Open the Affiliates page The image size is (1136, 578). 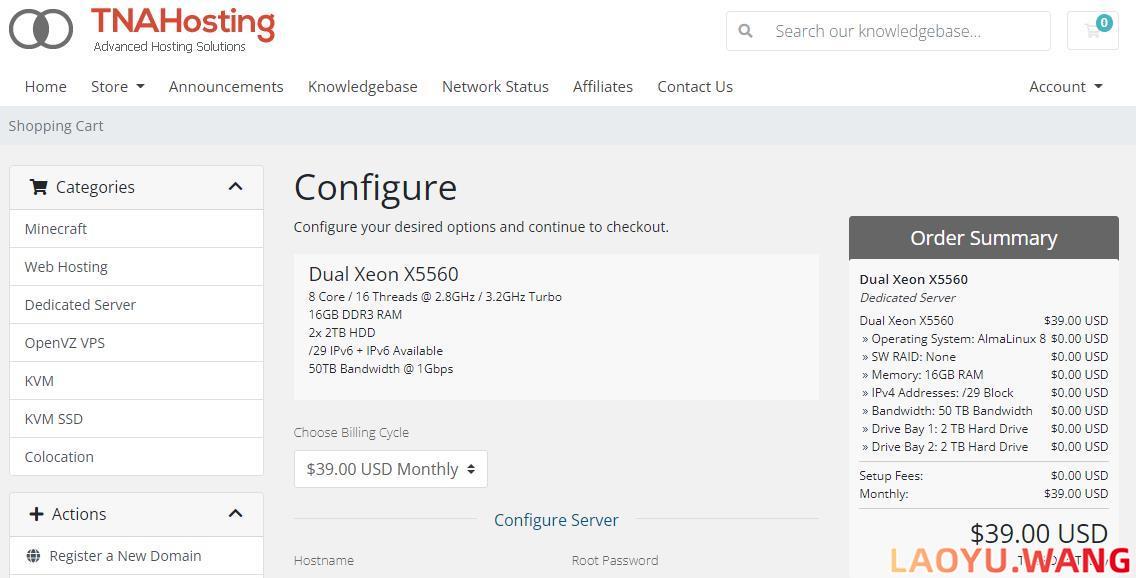click(x=603, y=87)
